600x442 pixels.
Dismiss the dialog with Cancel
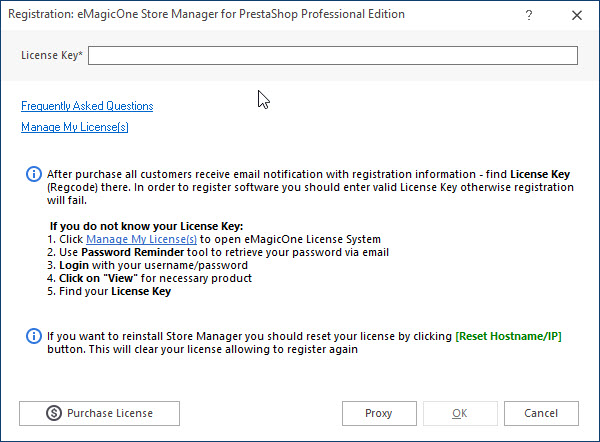(x=541, y=413)
